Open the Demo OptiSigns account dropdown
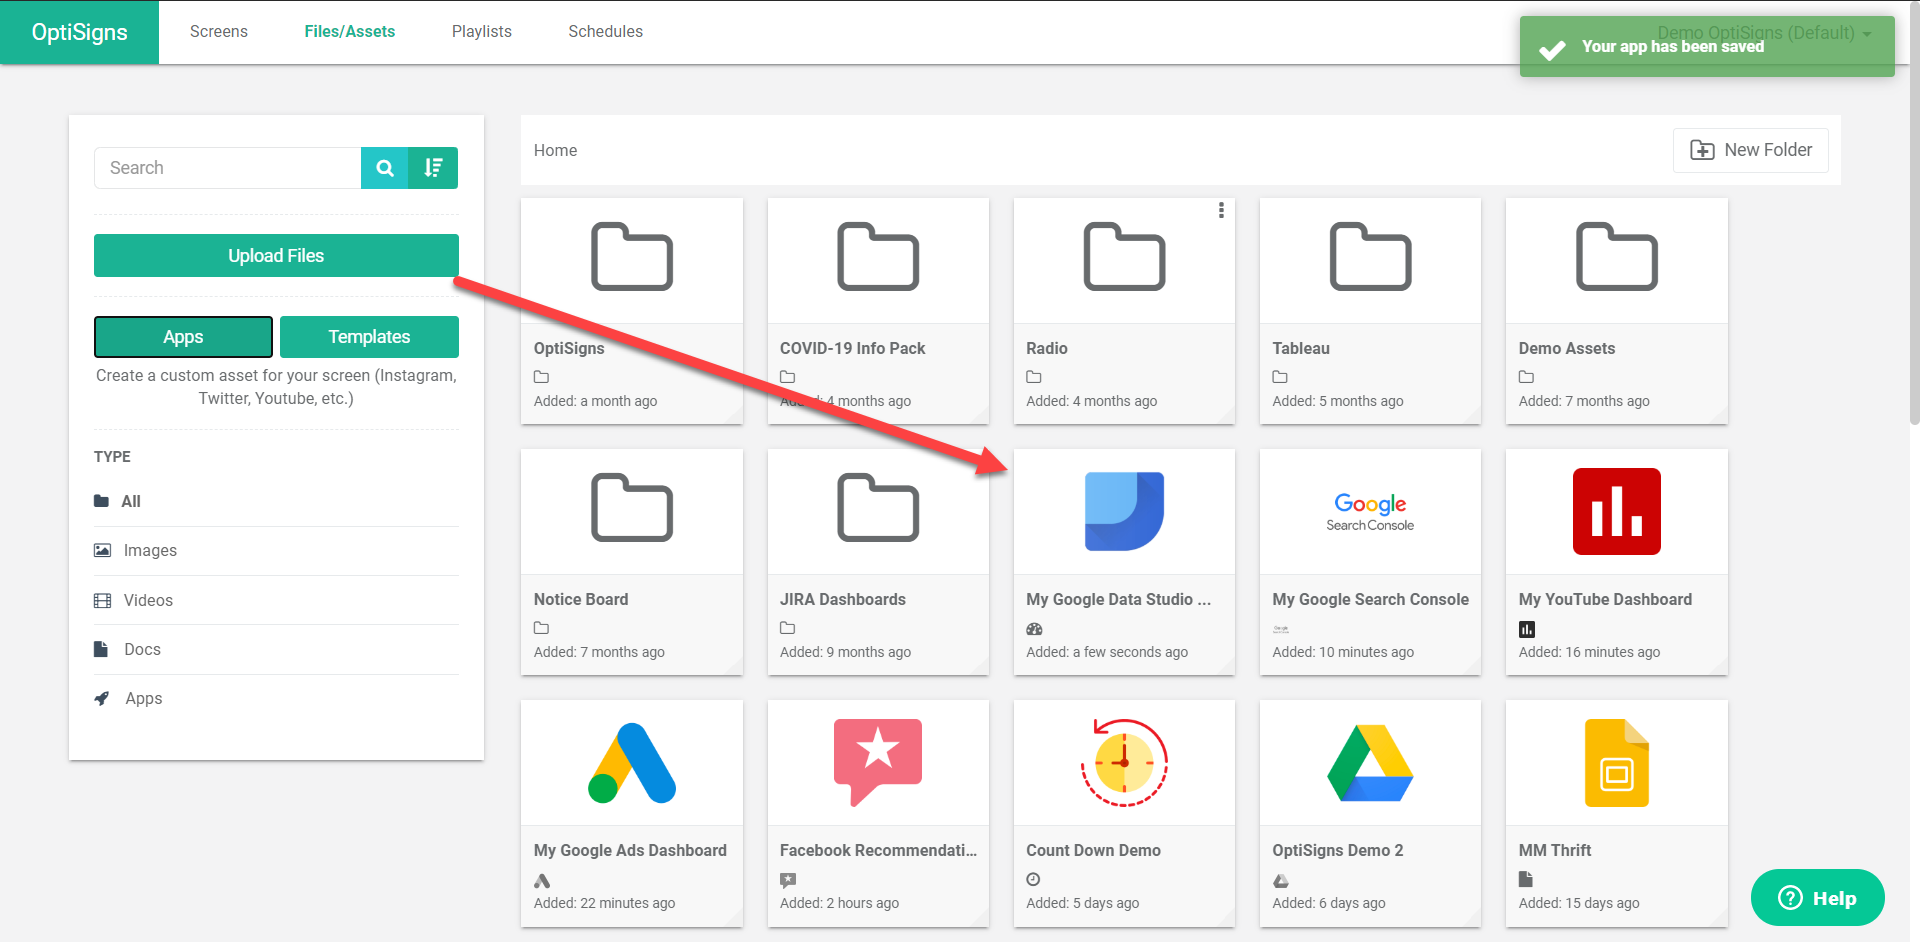Viewport: 1920px width, 942px height. (x=1765, y=33)
